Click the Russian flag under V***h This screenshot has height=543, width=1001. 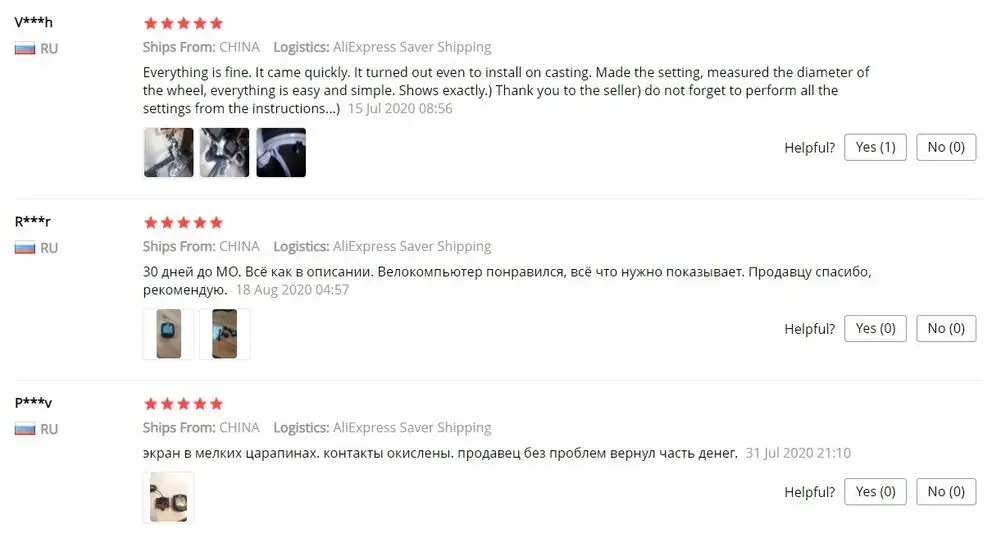(x=25, y=48)
